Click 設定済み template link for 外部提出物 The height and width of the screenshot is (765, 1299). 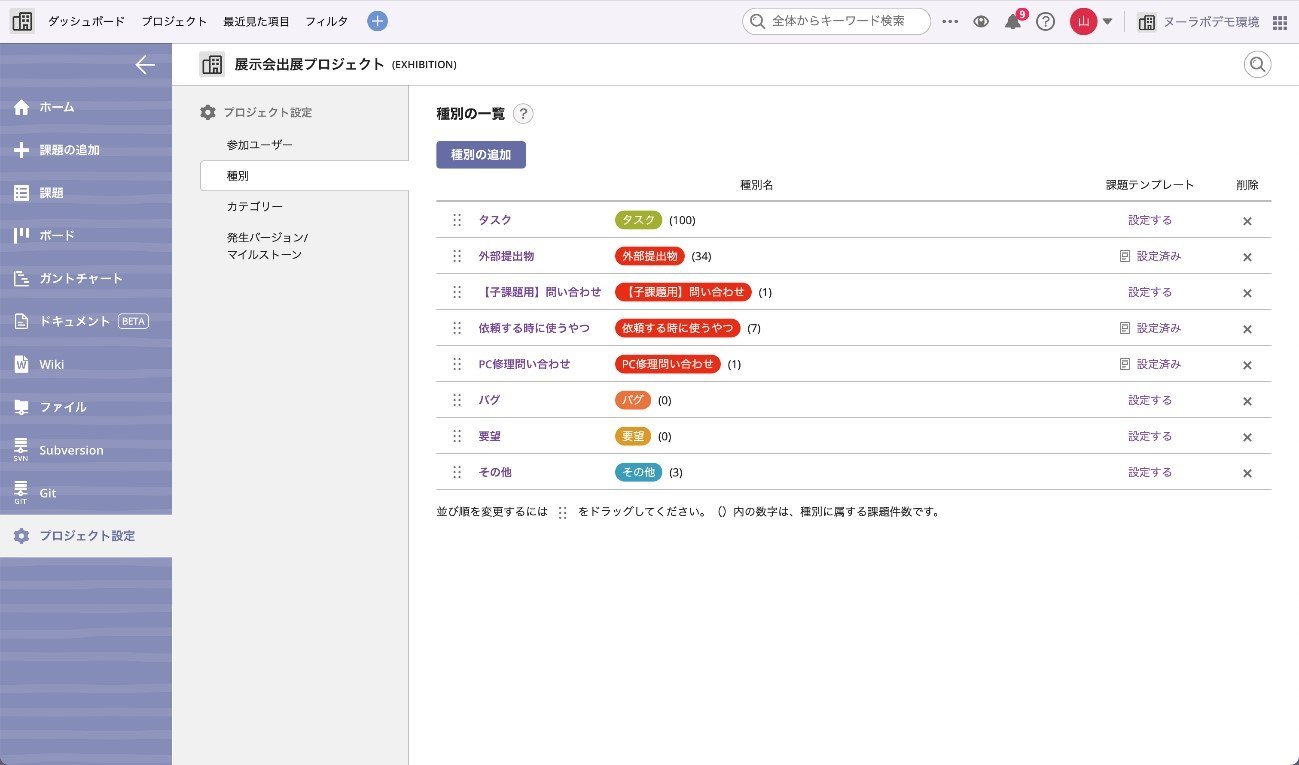1150,256
